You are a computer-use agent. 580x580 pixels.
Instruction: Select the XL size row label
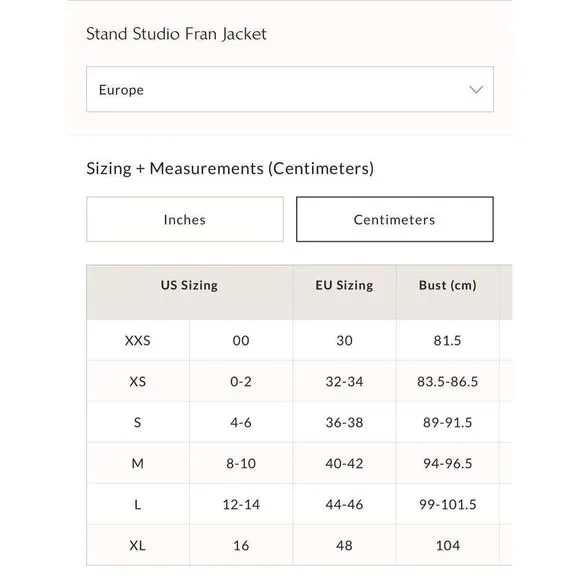coord(138,545)
